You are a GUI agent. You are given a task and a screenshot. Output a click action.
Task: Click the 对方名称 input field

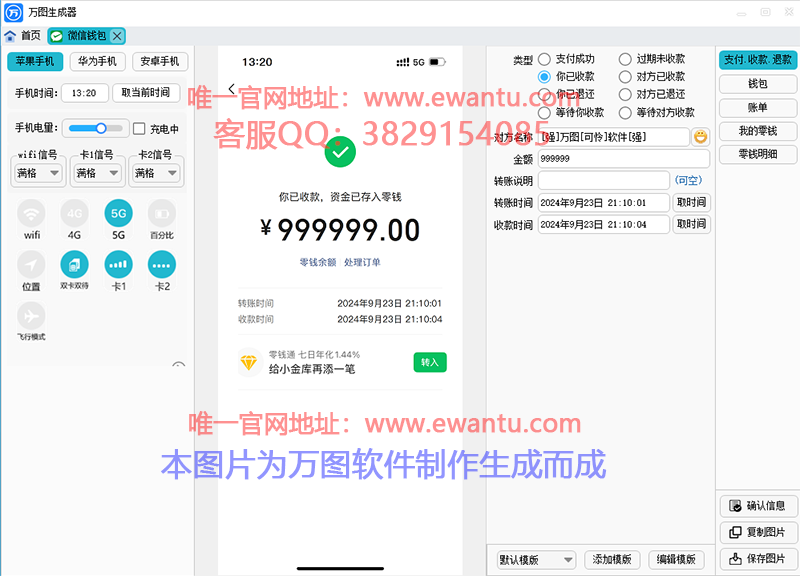point(614,137)
